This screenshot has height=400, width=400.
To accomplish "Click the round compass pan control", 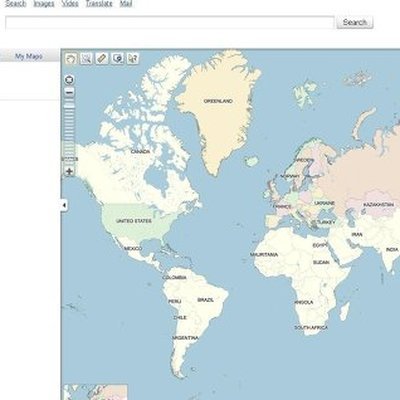I will click(69, 80).
